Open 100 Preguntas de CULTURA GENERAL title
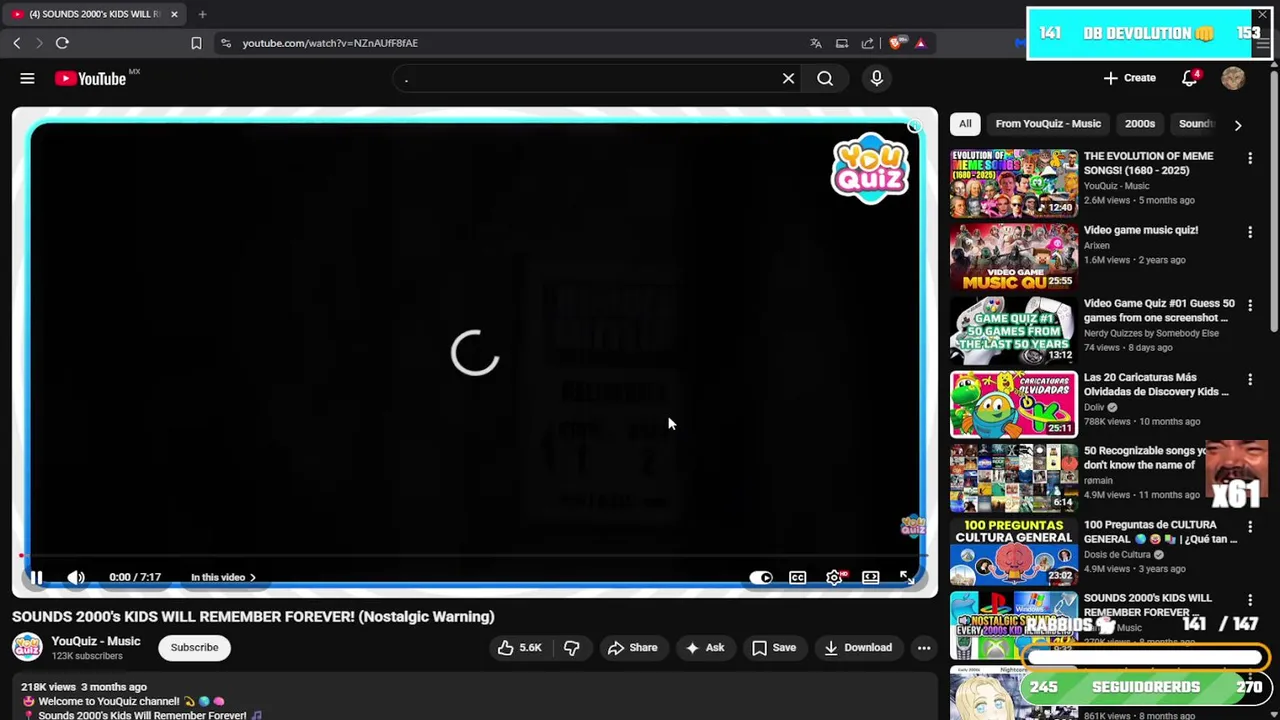Image resolution: width=1280 pixels, height=720 pixels. click(x=1160, y=531)
